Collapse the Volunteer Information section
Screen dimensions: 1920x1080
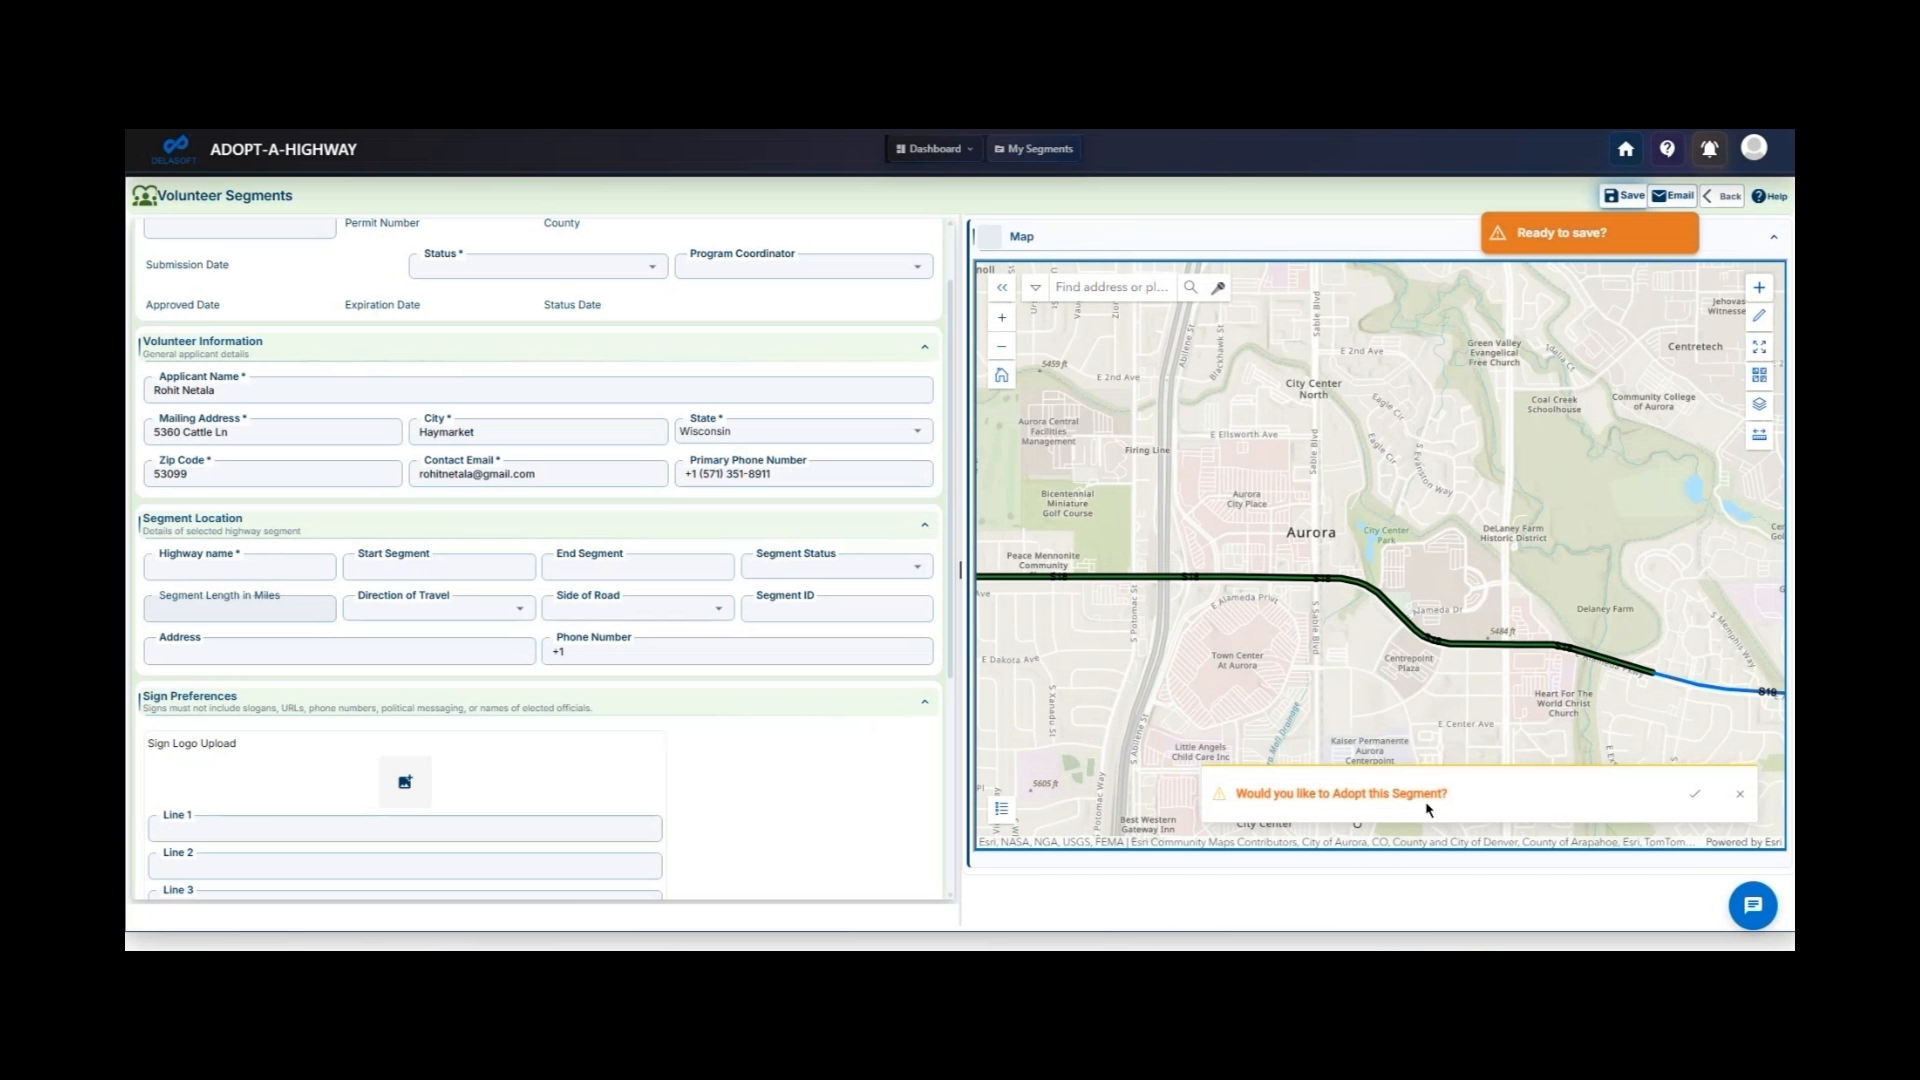point(924,346)
